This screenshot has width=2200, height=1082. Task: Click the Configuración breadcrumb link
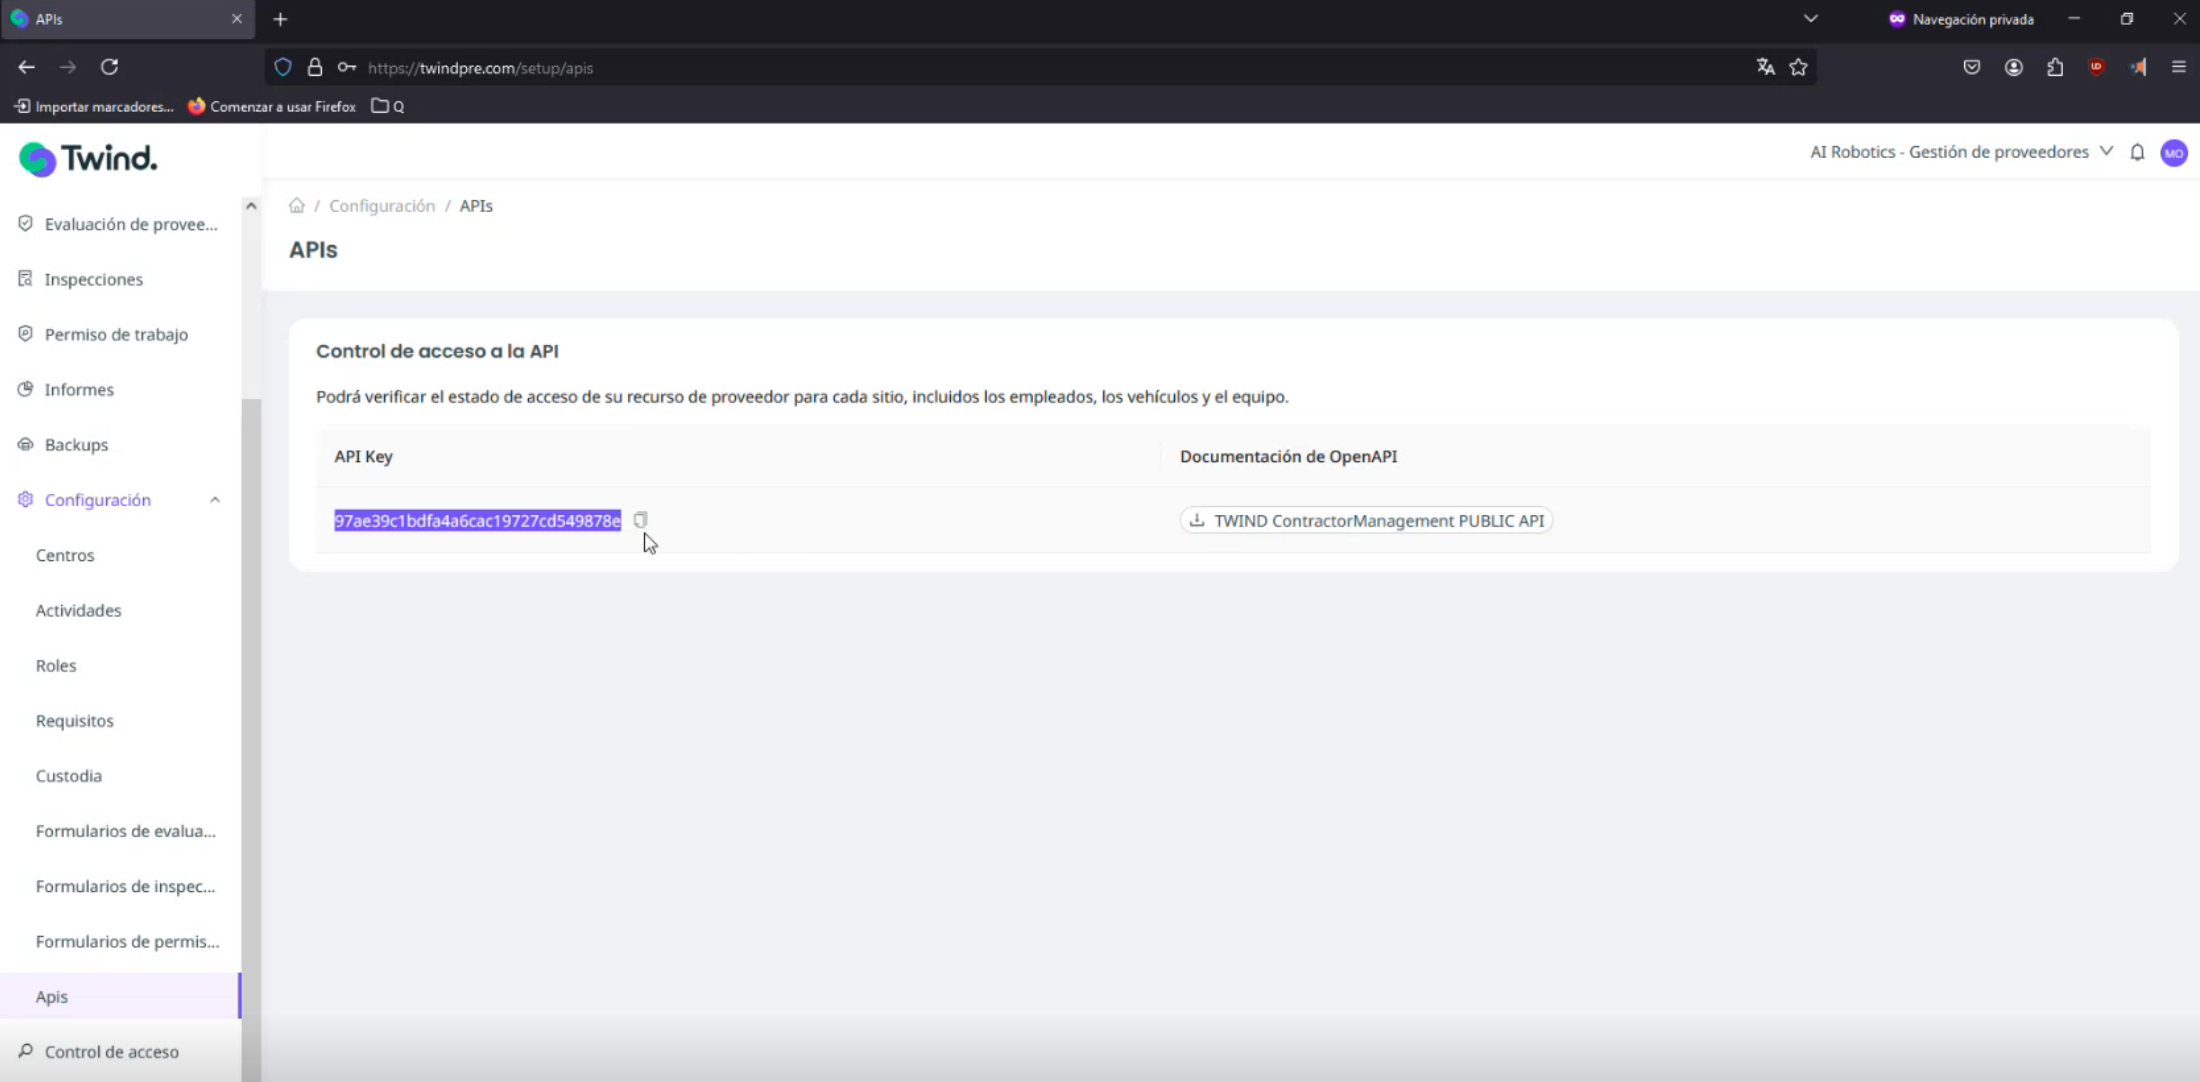coord(382,206)
